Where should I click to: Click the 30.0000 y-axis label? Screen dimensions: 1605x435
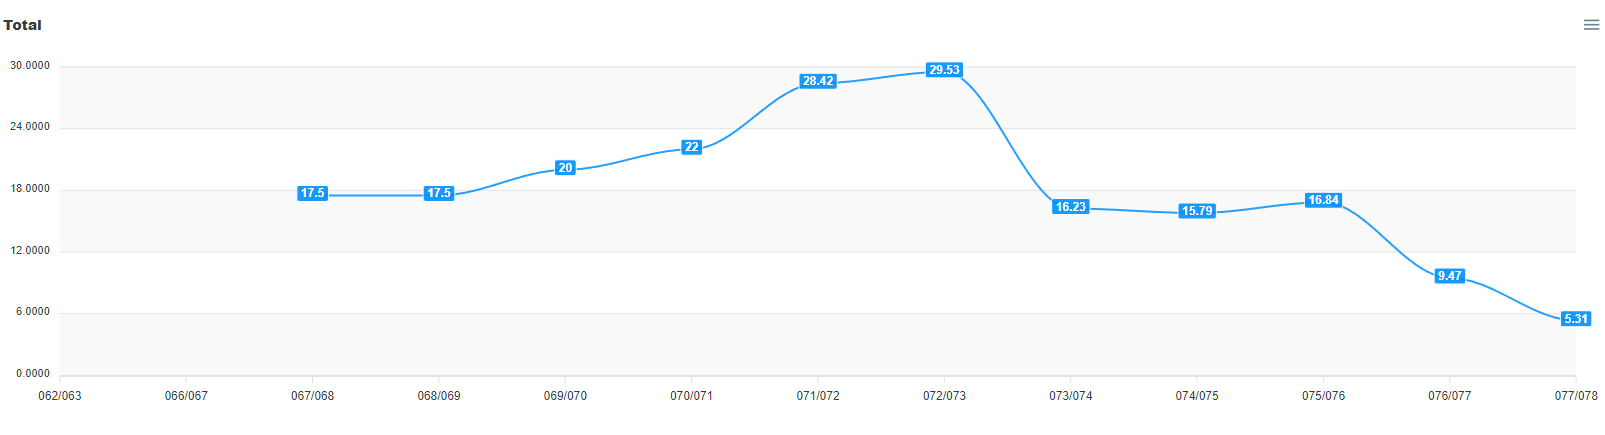point(30,66)
